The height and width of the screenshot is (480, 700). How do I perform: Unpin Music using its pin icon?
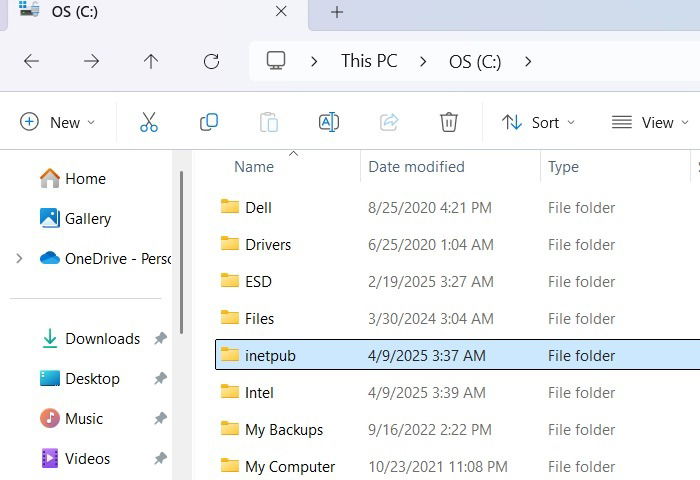tap(160, 418)
